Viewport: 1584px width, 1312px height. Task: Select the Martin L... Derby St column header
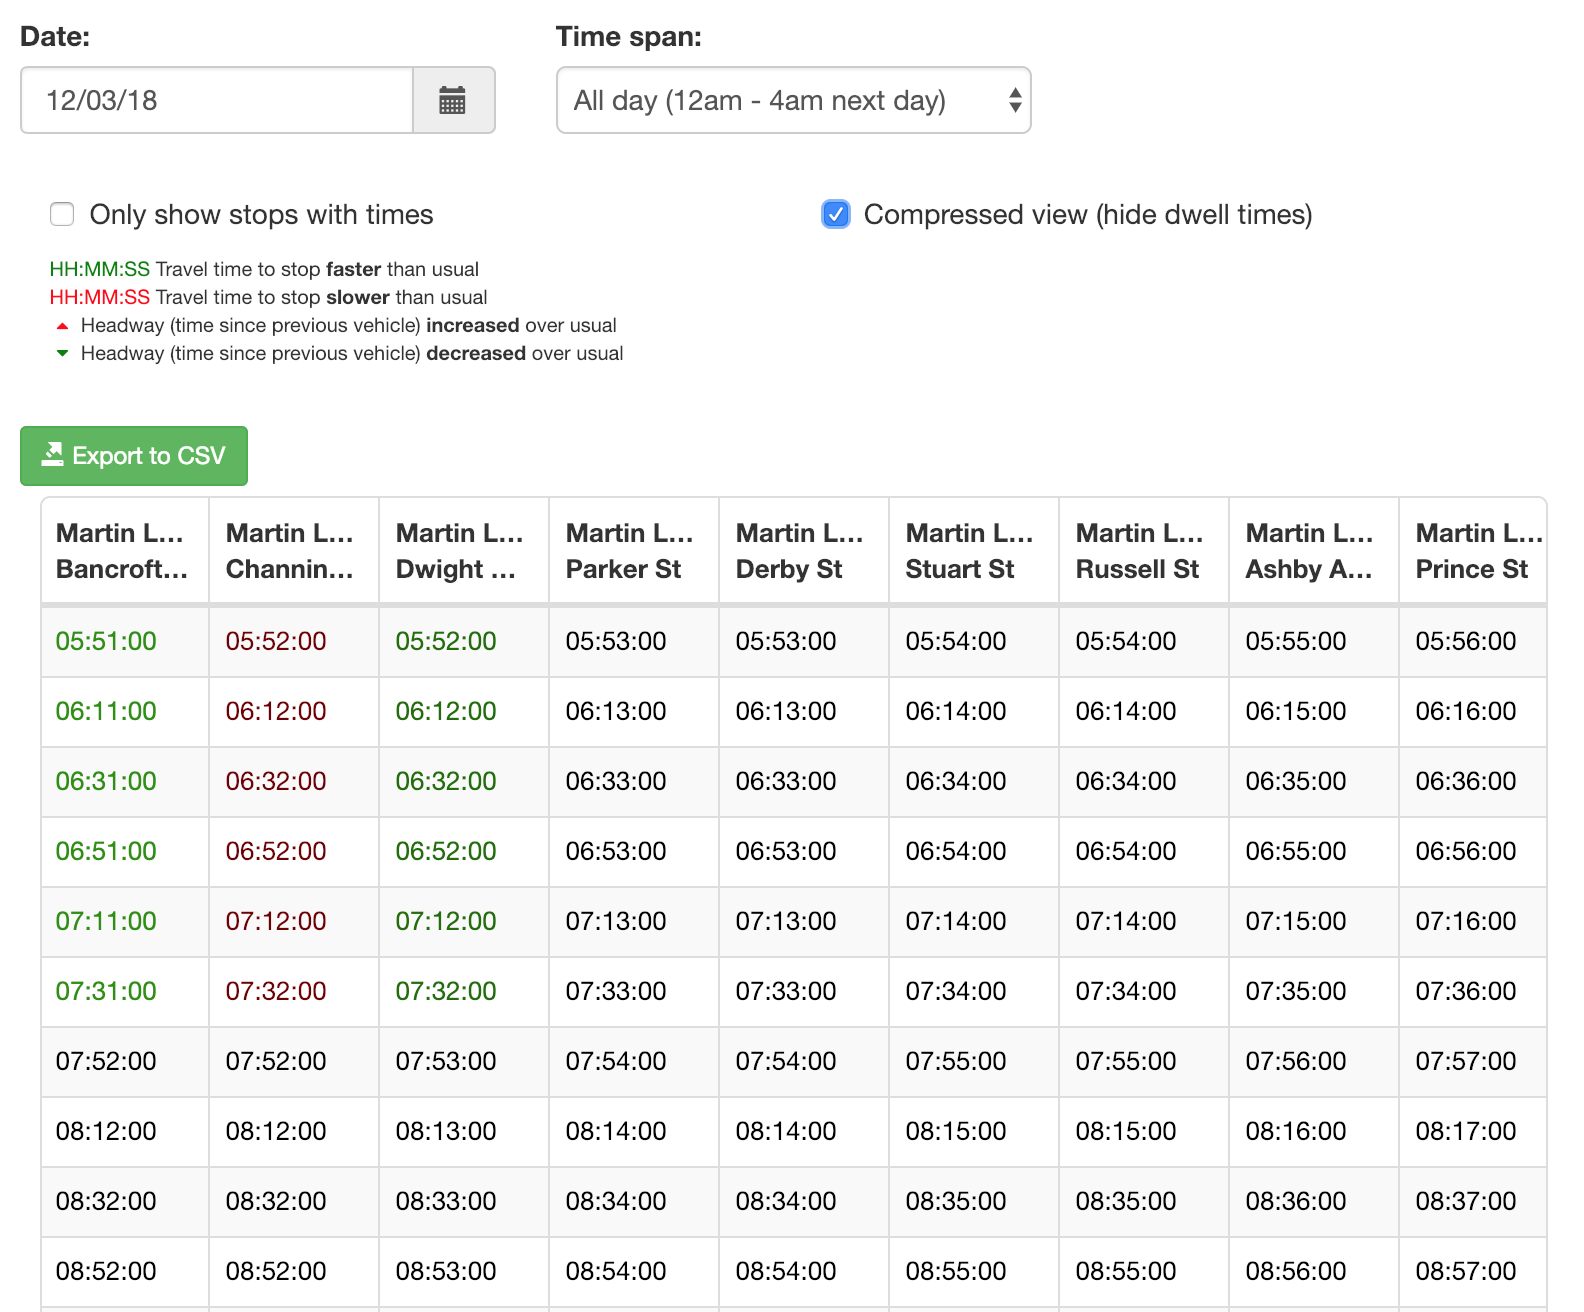coord(804,551)
